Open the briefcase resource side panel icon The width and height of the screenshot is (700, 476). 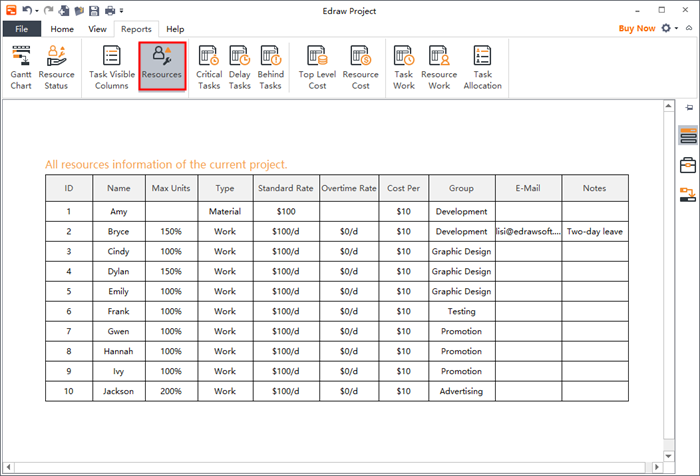pyautogui.click(x=688, y=165)
